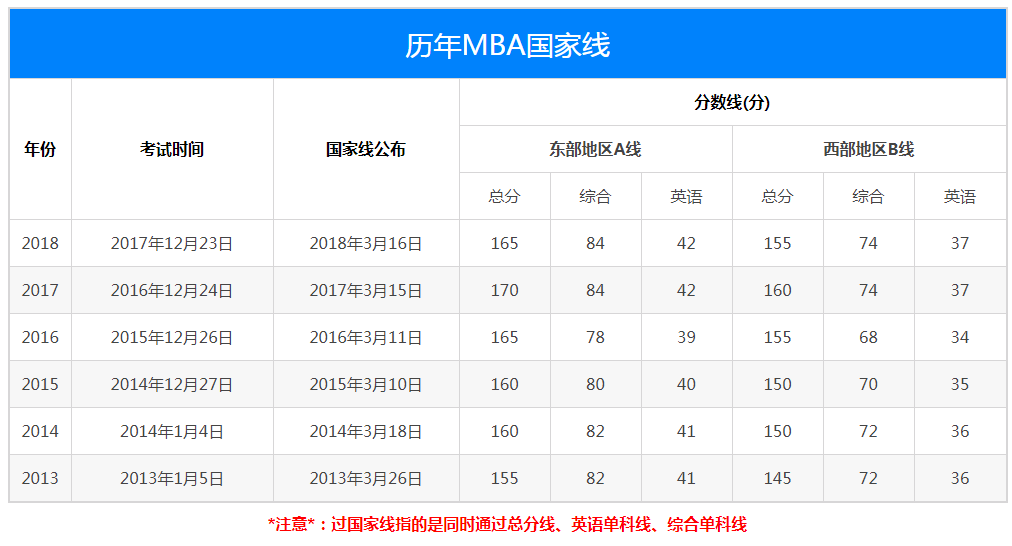Click the 分数线(分) header cell

pos(732,102)
